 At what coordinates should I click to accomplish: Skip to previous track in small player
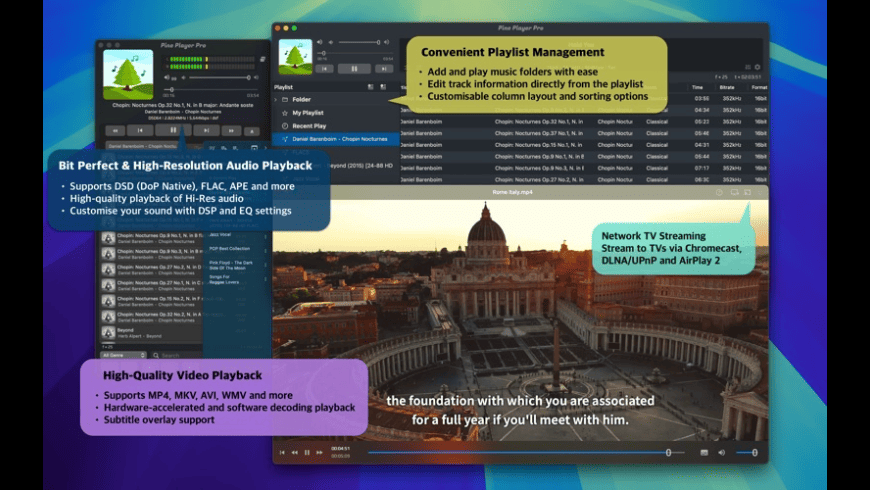pos(140,130)
